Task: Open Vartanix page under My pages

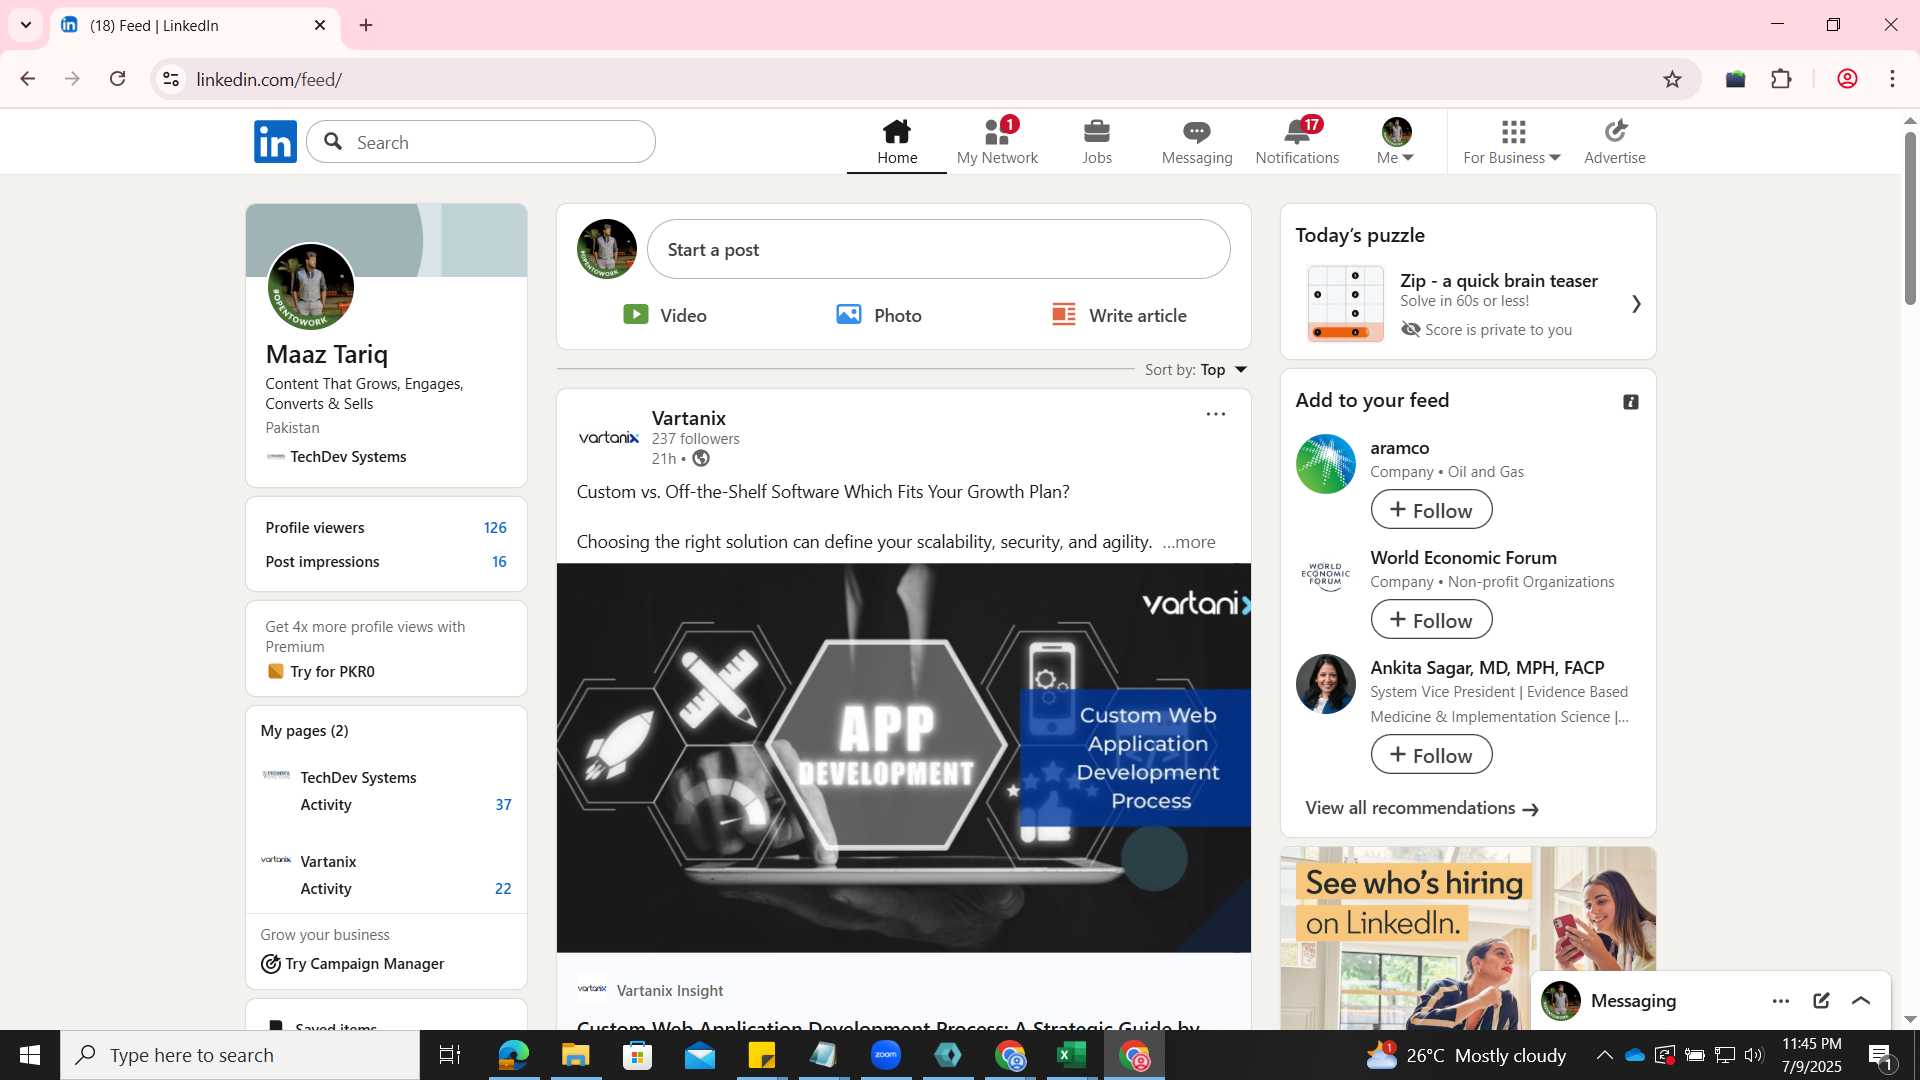Action: click(328, 862)
